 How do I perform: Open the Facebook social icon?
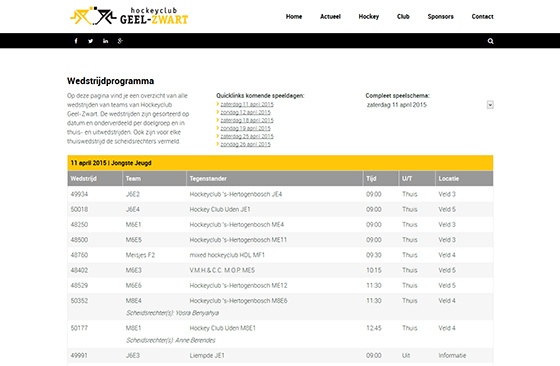pyautogui.click(x=76, y=41)
